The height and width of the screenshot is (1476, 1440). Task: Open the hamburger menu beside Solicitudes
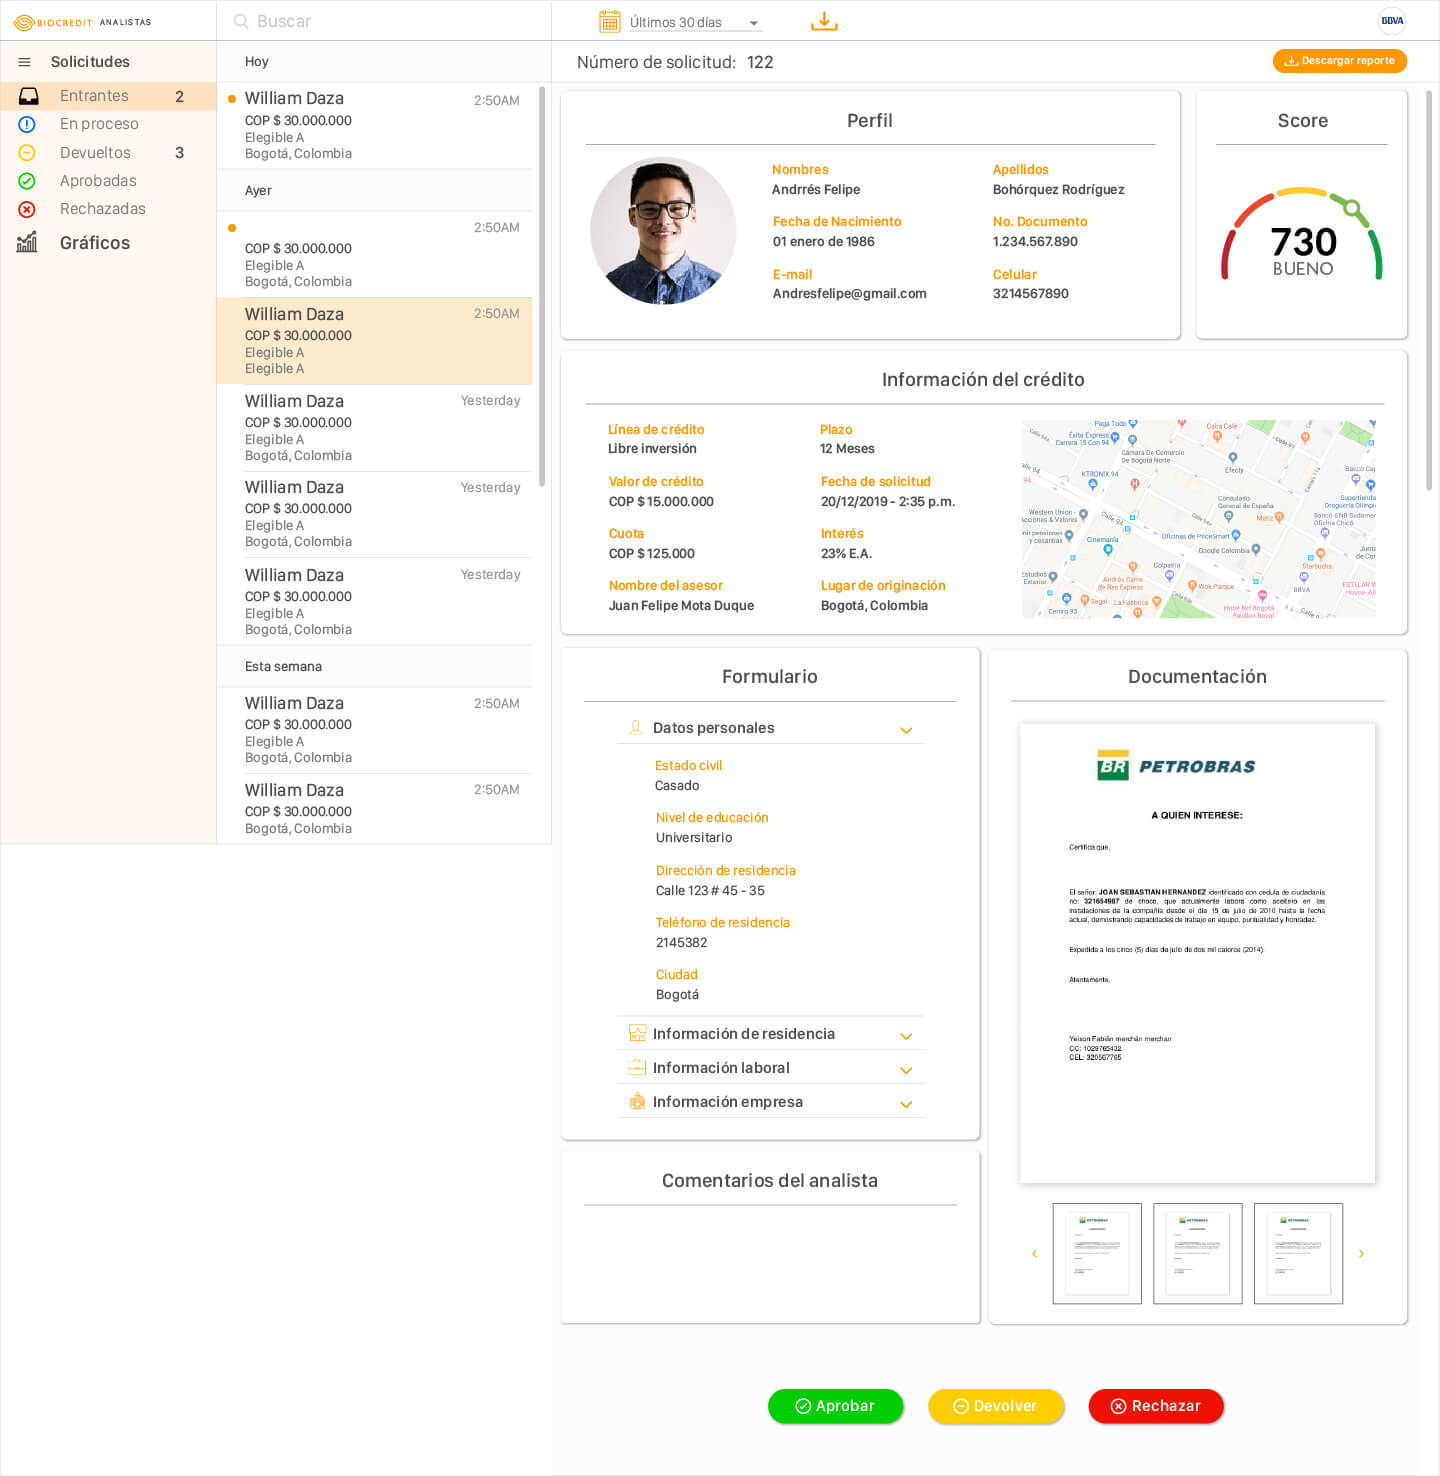point(25,62)
